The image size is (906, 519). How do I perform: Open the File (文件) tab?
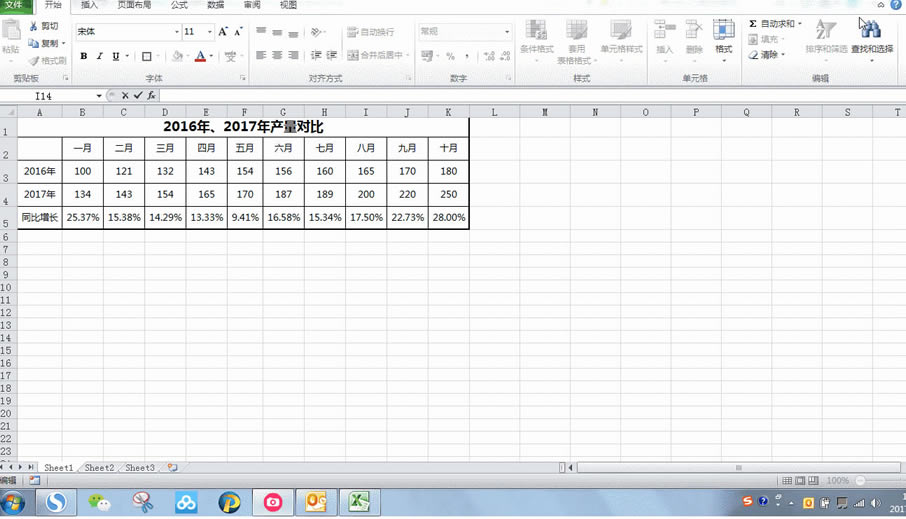(16, 5)
